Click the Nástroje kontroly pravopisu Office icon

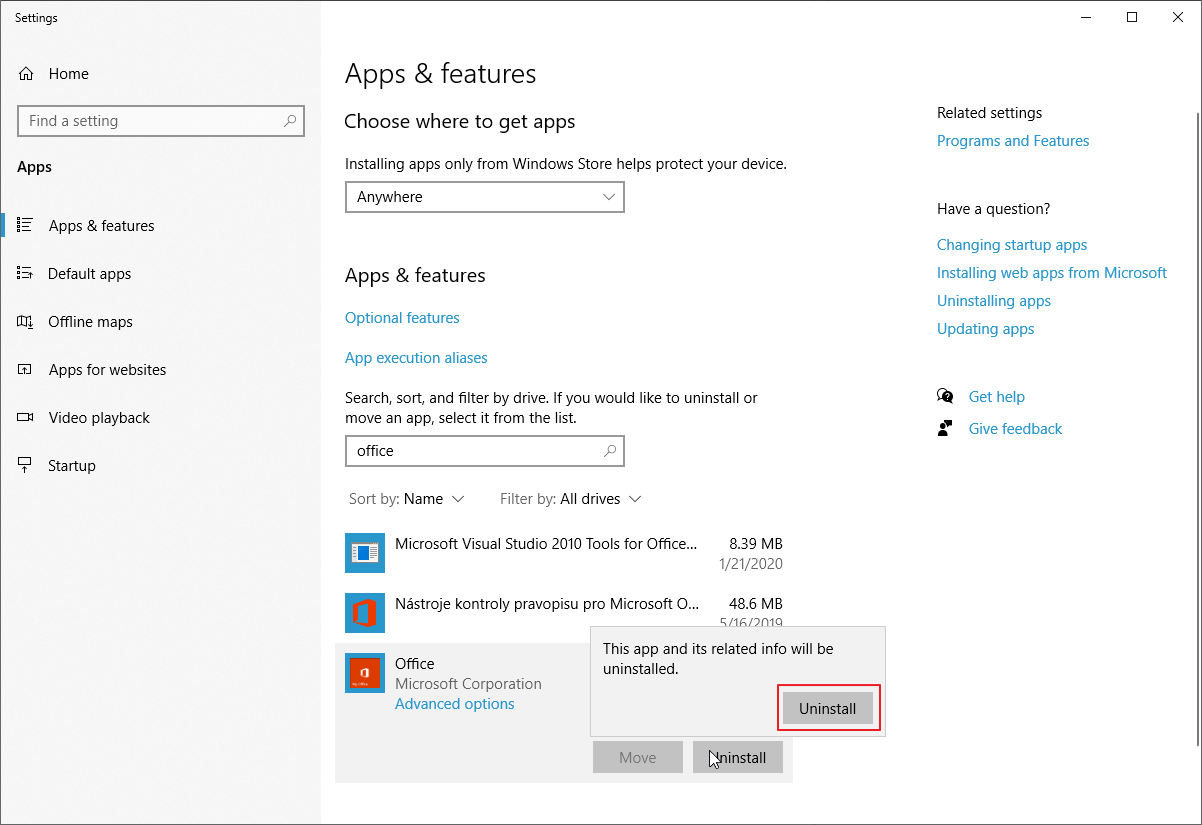pyautogui.click(x=365, y=613)
